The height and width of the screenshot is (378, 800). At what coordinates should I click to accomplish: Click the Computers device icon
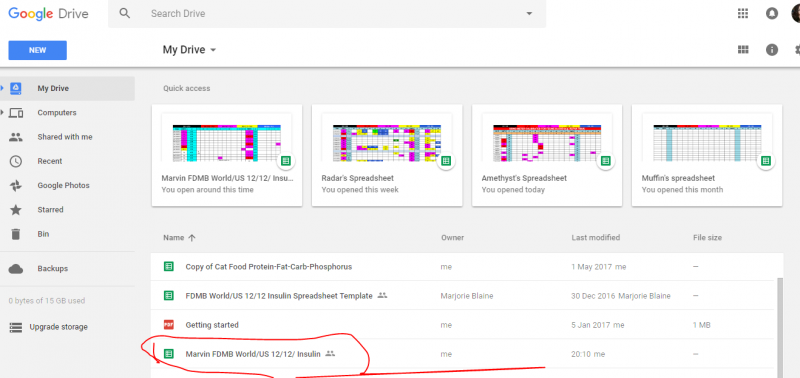tap(16, 113)
